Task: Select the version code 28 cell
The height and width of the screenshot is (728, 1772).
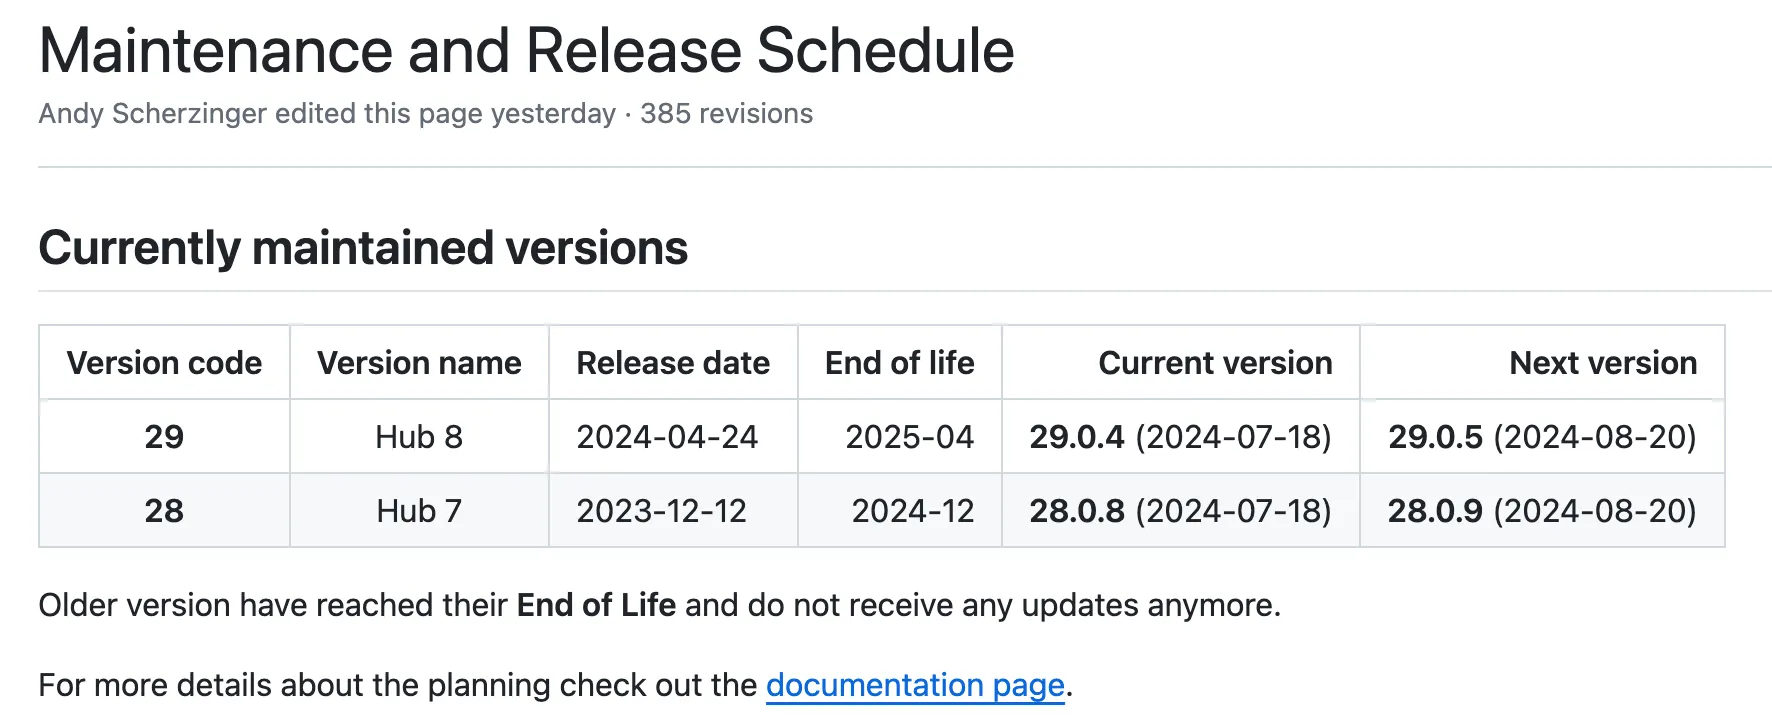Action: click(x=164, y=511)
